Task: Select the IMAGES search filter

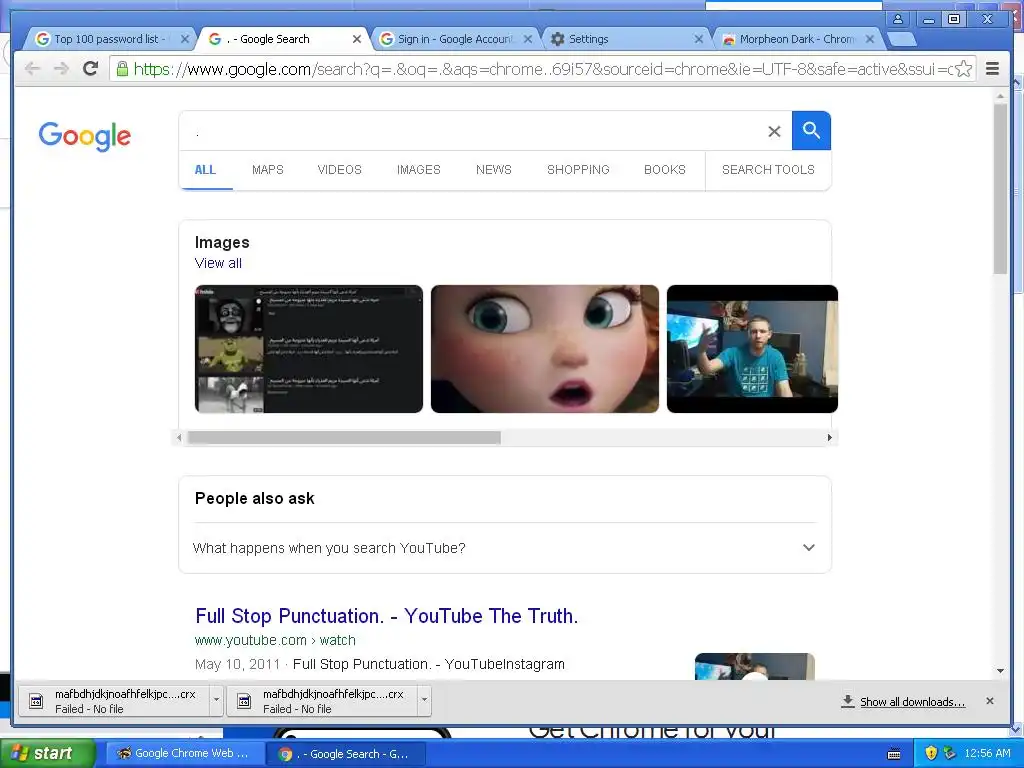Action: coord(419,170)
